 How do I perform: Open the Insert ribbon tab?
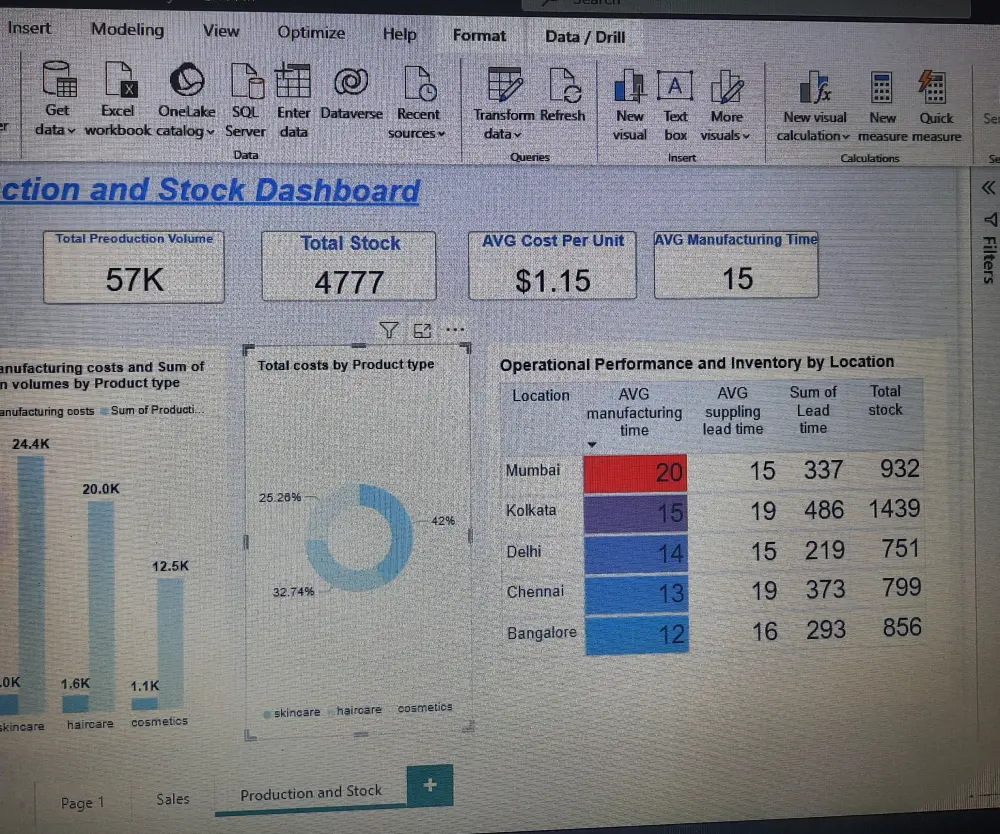[29, 28]
